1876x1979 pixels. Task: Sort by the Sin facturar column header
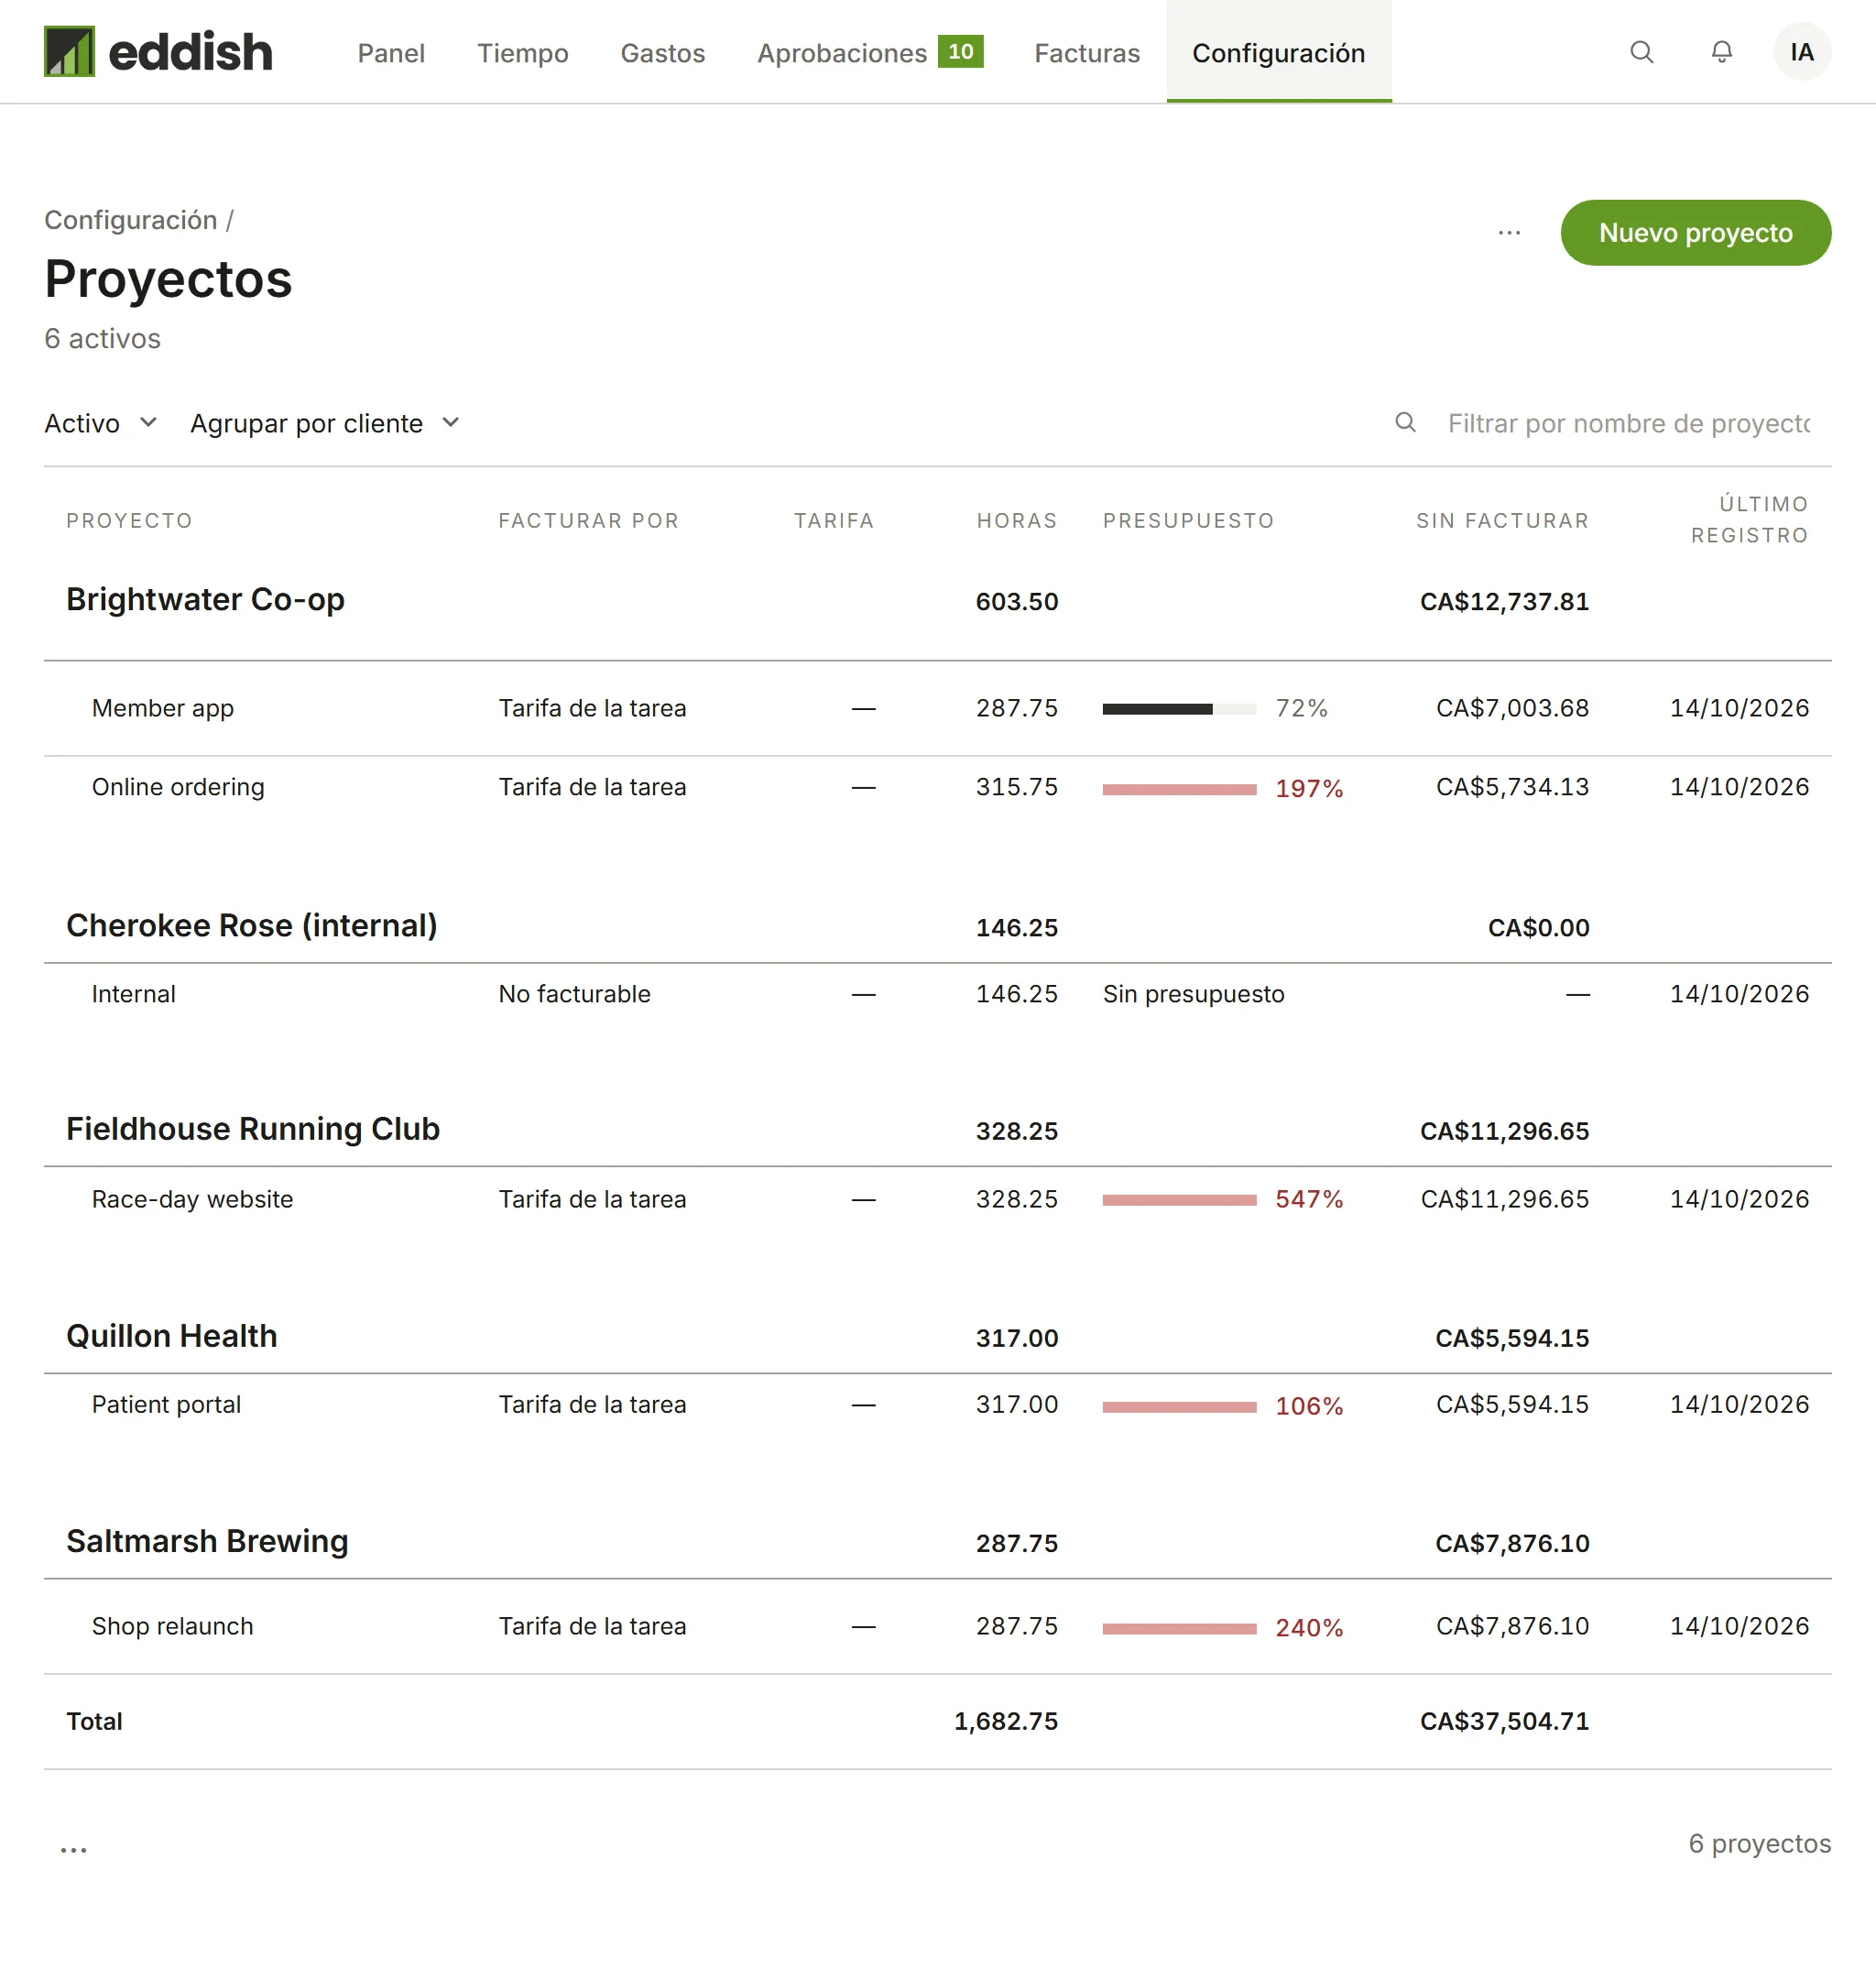pos(1502,520)
